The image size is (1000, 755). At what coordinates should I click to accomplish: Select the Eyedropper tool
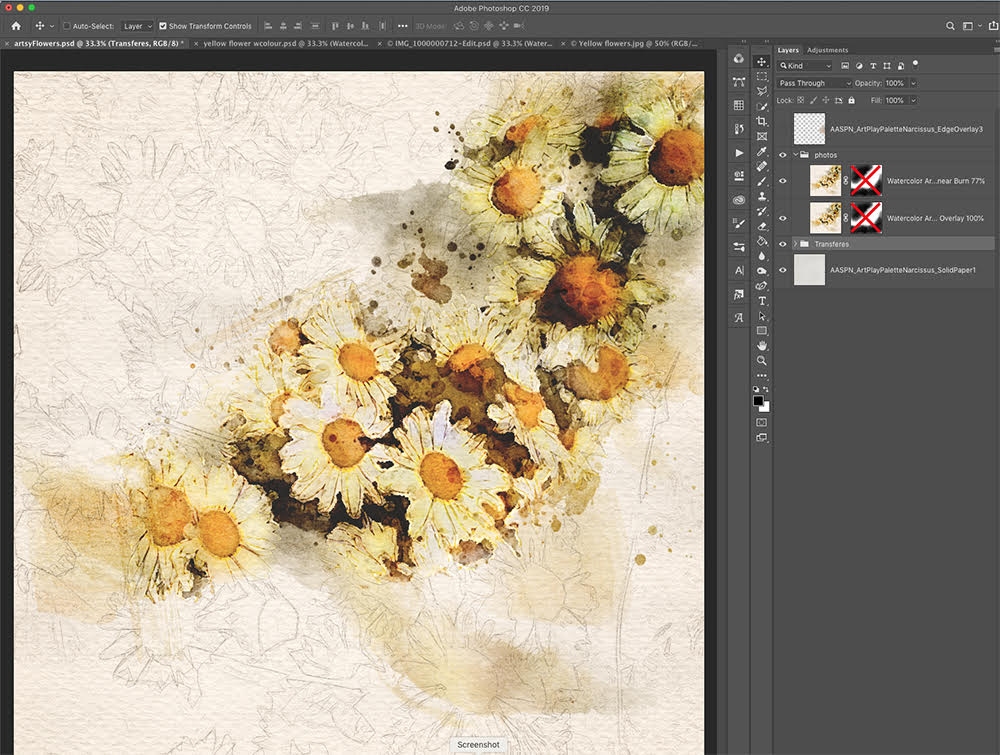click(x=761, y=151)
